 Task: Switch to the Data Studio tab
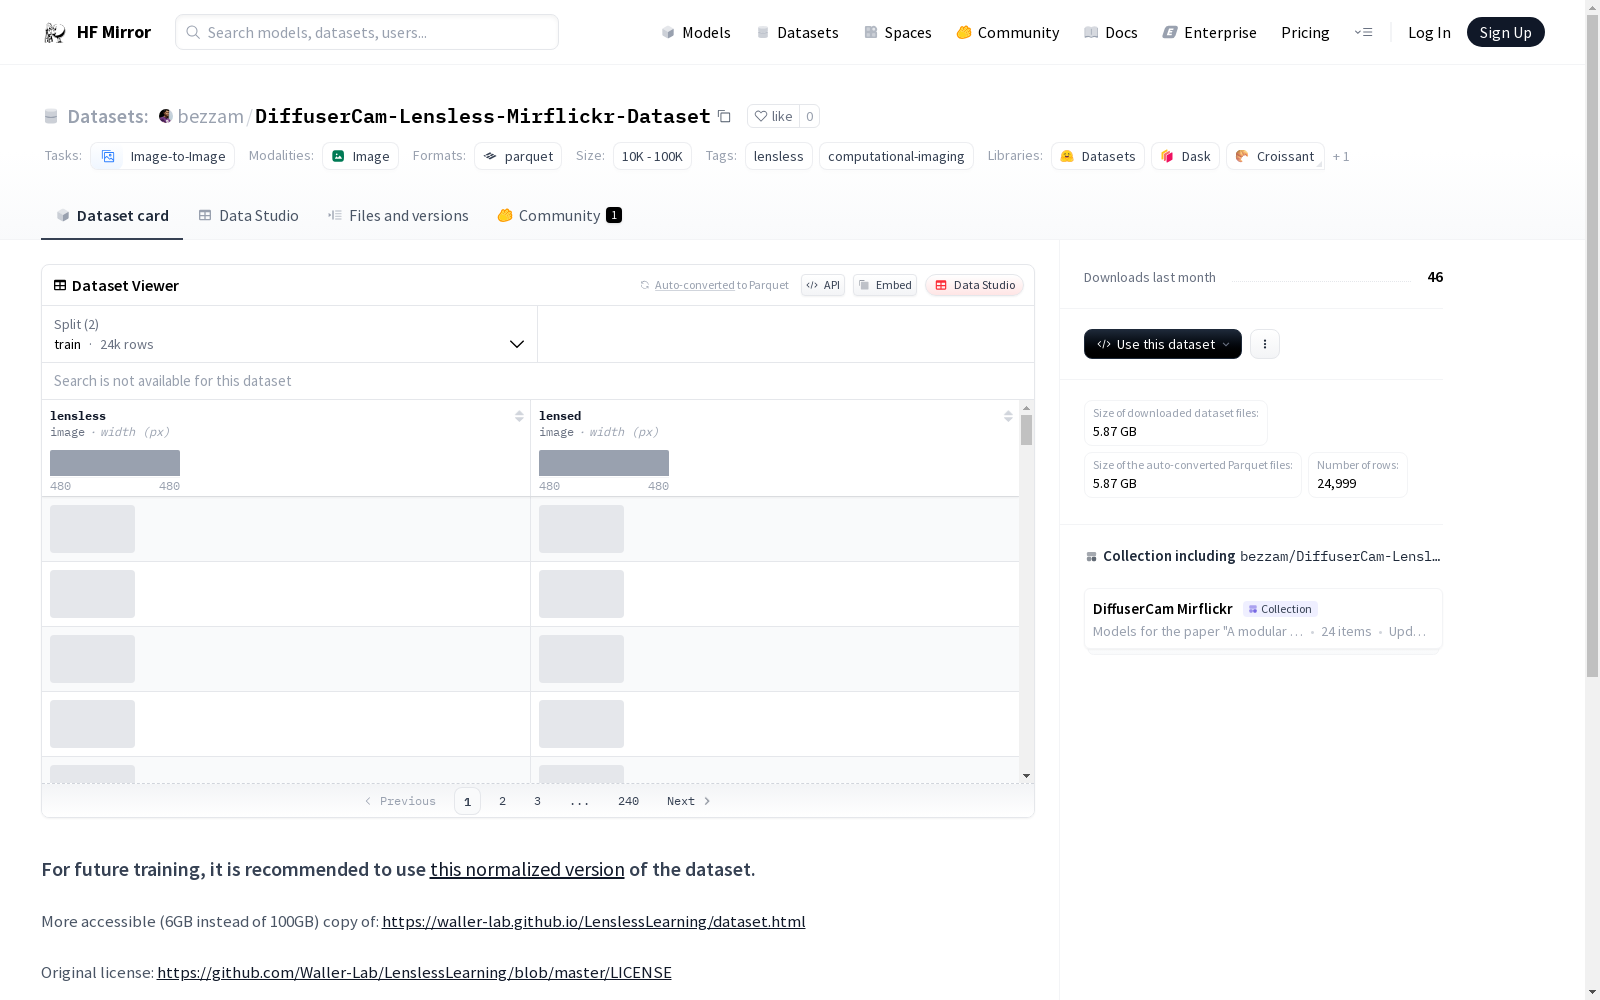point(249,215)
